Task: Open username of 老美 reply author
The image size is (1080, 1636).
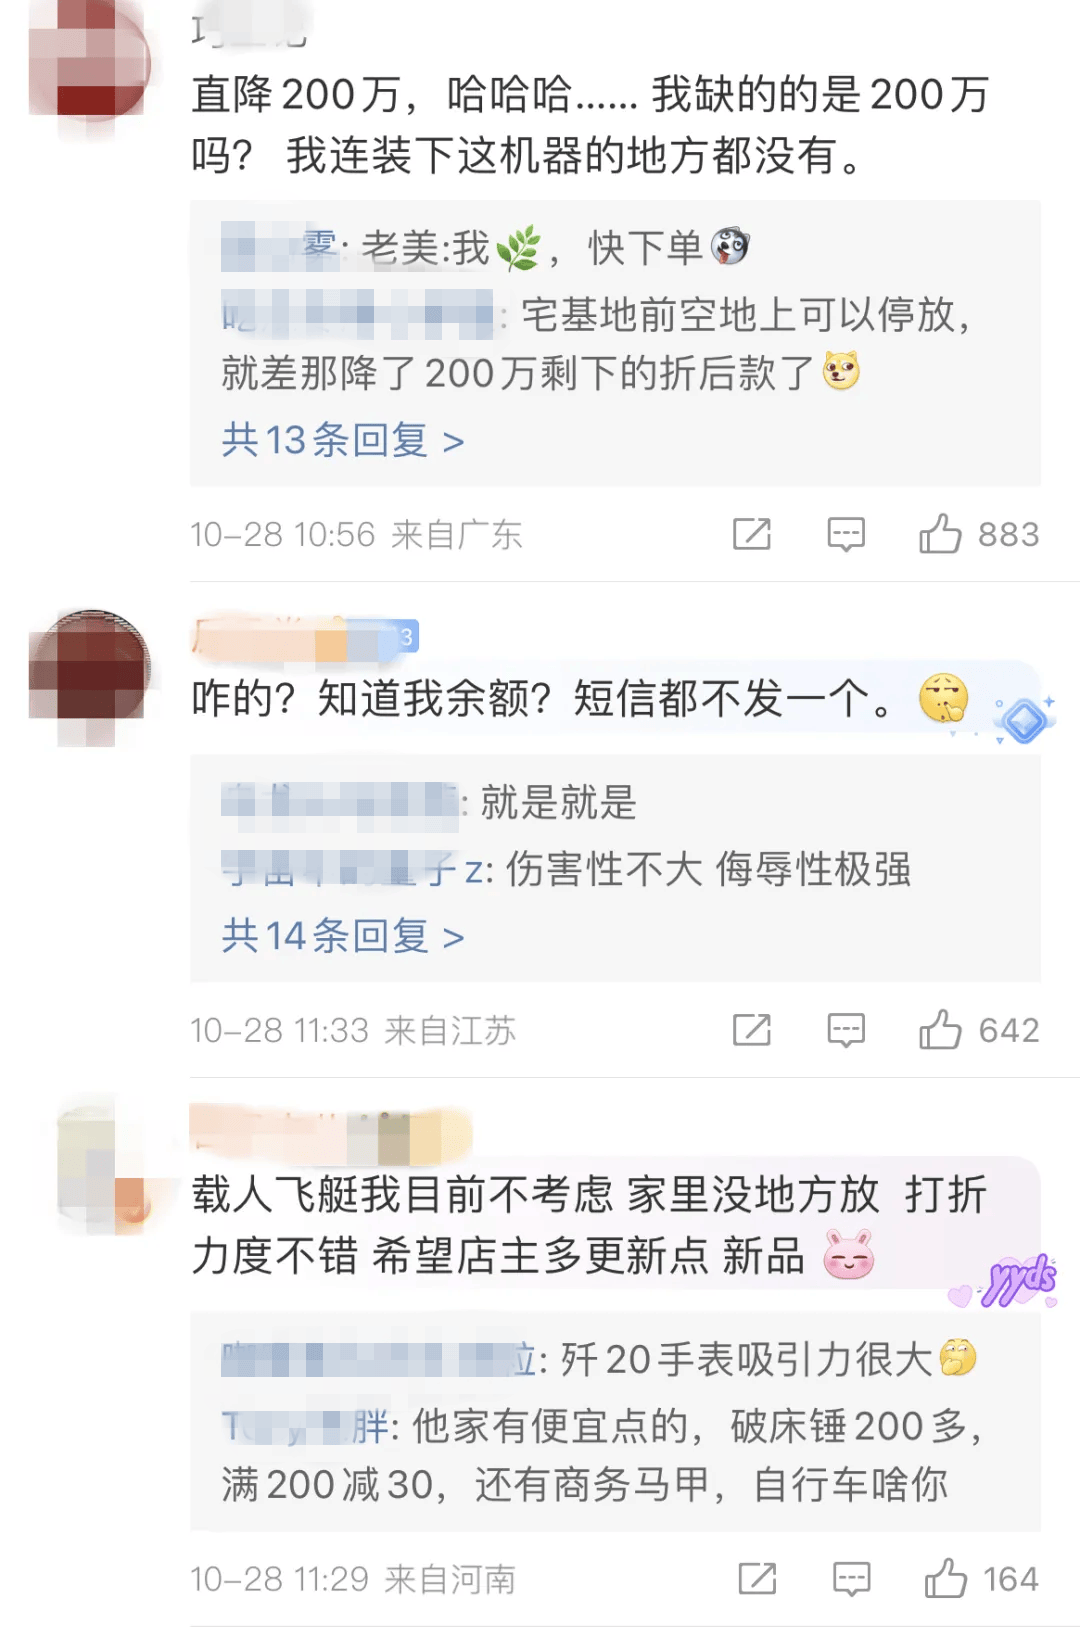Action: tap(281, 247)
